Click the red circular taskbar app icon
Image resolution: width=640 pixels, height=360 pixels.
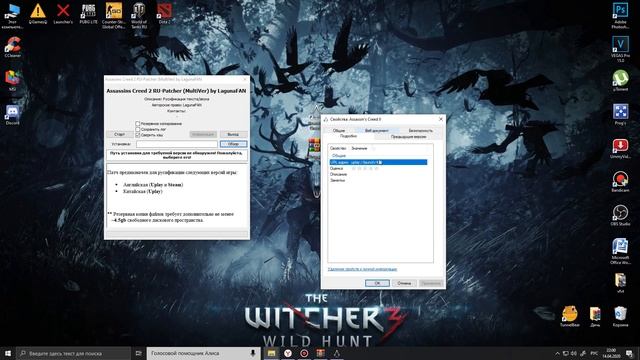(x=304, y=353)
